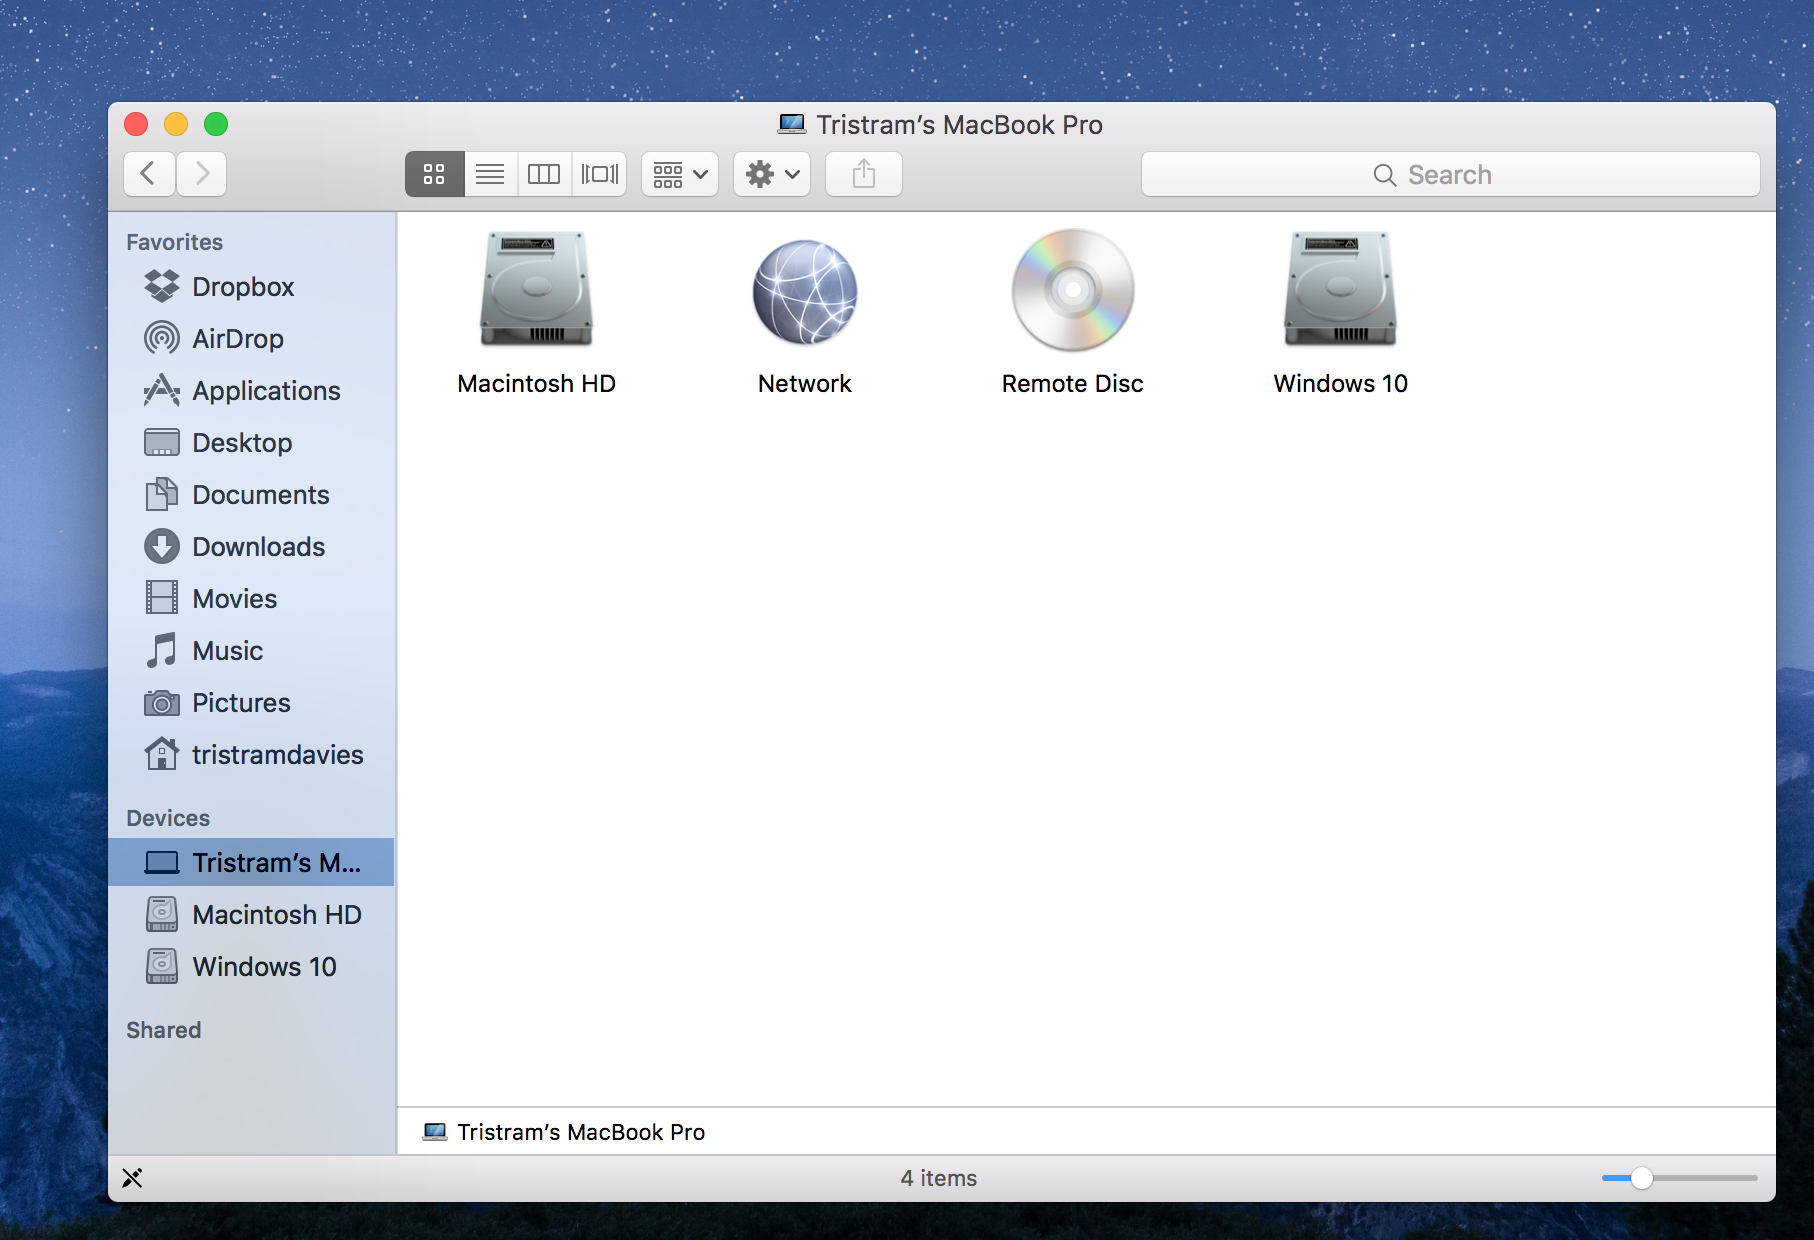Click the crossed-tools icon in the status bar
The image size is (1814, 1240).
(x=132, y=1178)
